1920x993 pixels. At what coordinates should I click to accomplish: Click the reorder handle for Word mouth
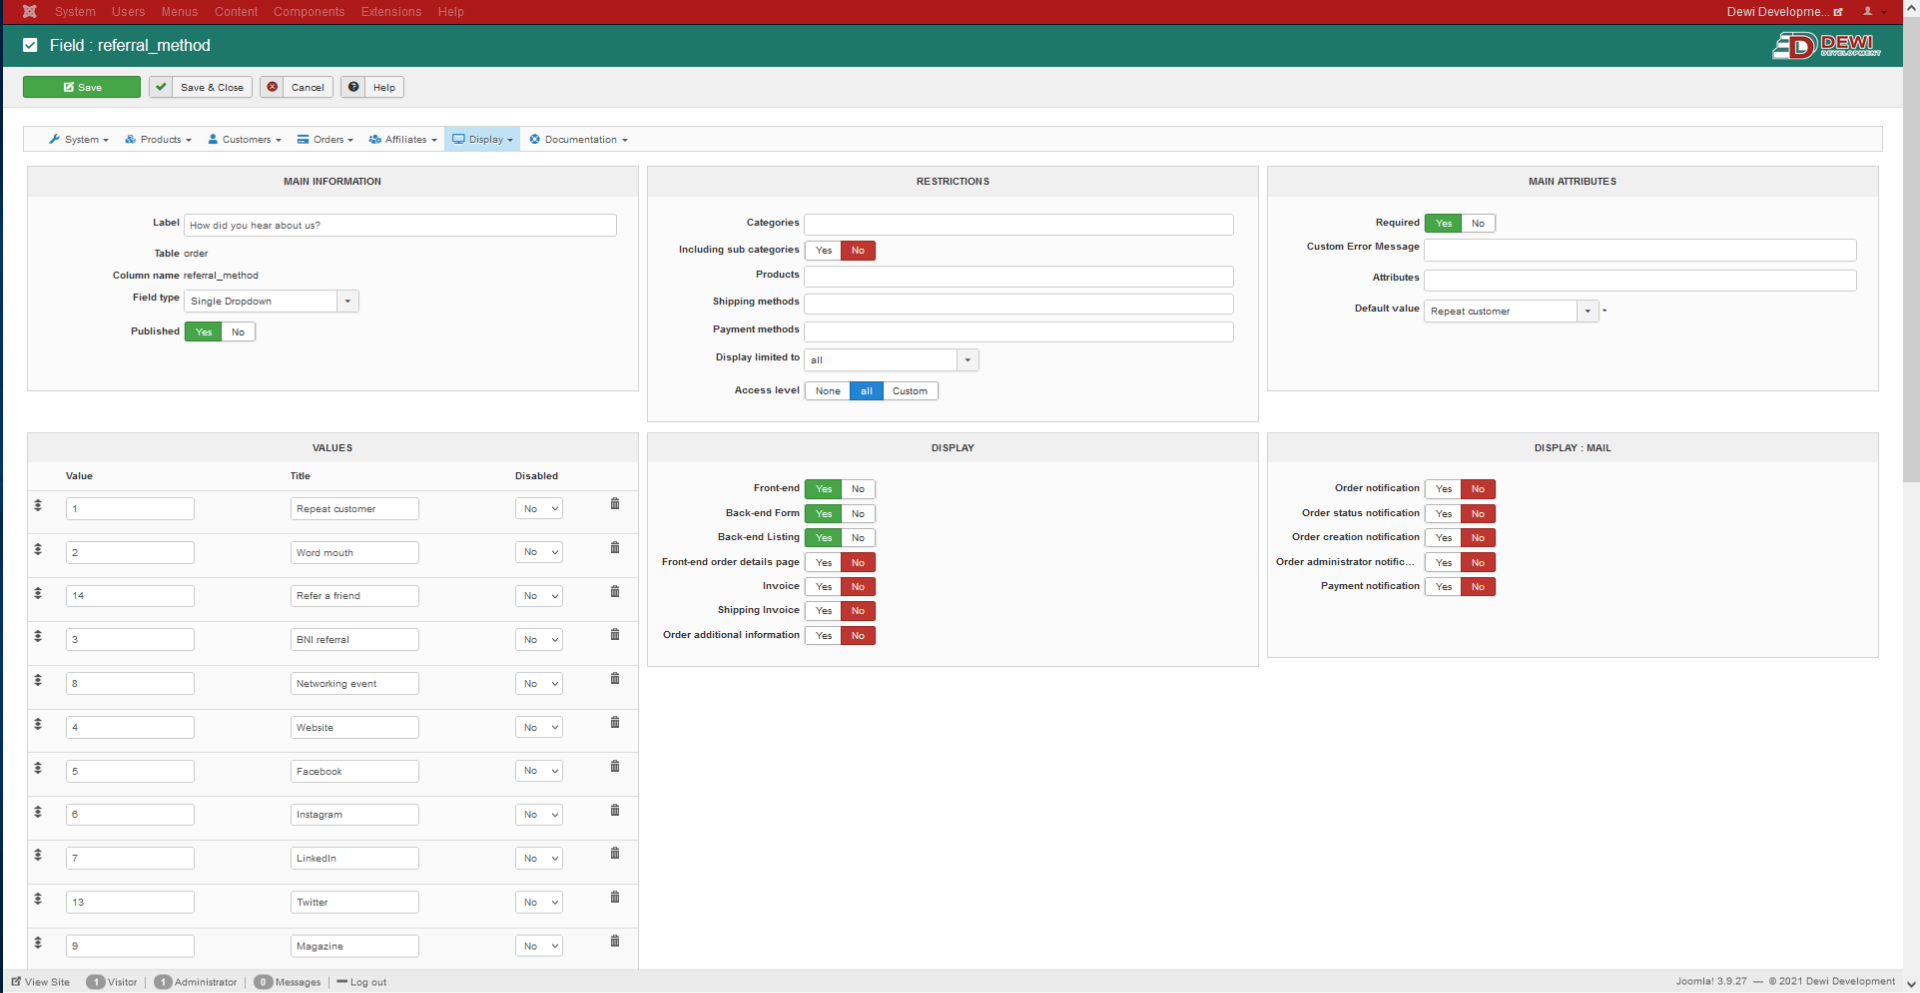[x=38, y=550]
